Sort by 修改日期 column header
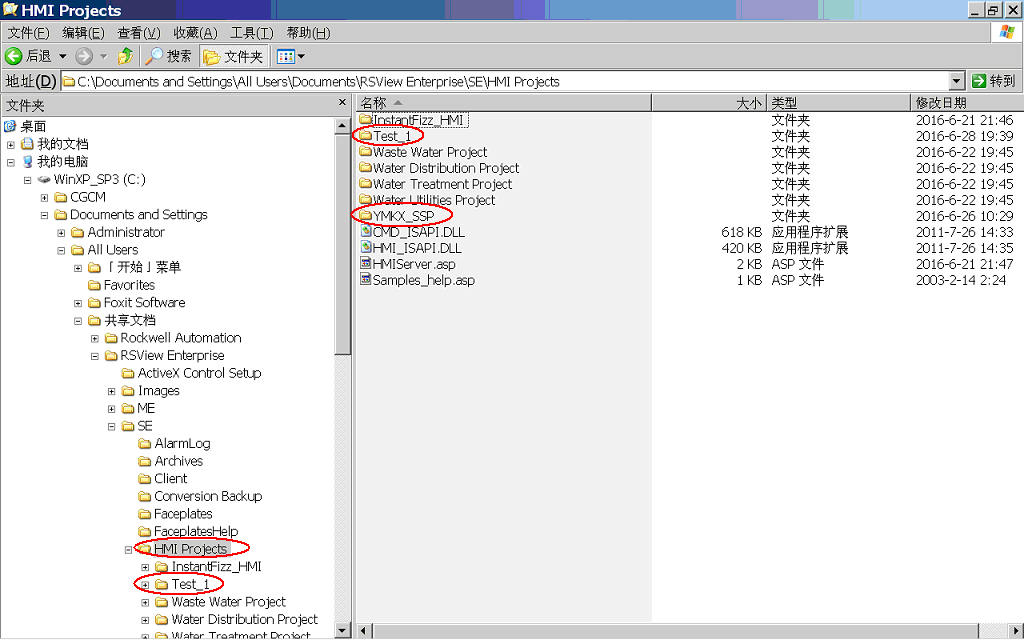The width and height of the screenshot is (1024, 640). point(967,103)
